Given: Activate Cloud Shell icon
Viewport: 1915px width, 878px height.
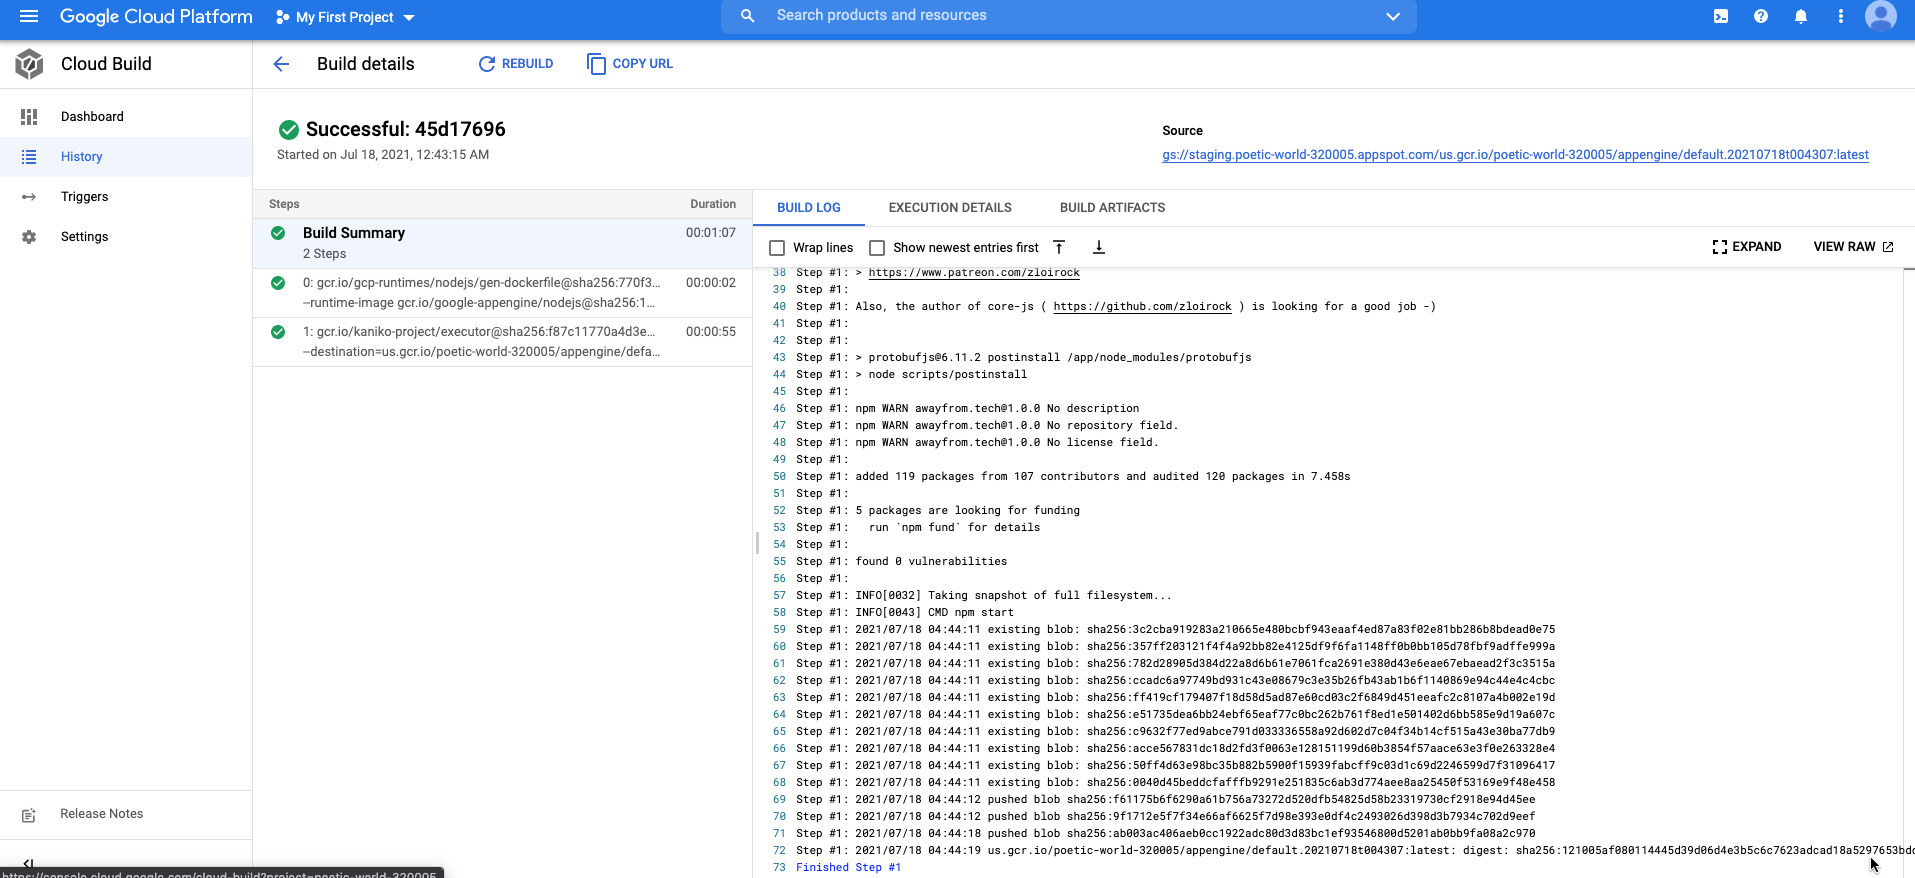Looking at the screenshot, I should click(1721, 16).
